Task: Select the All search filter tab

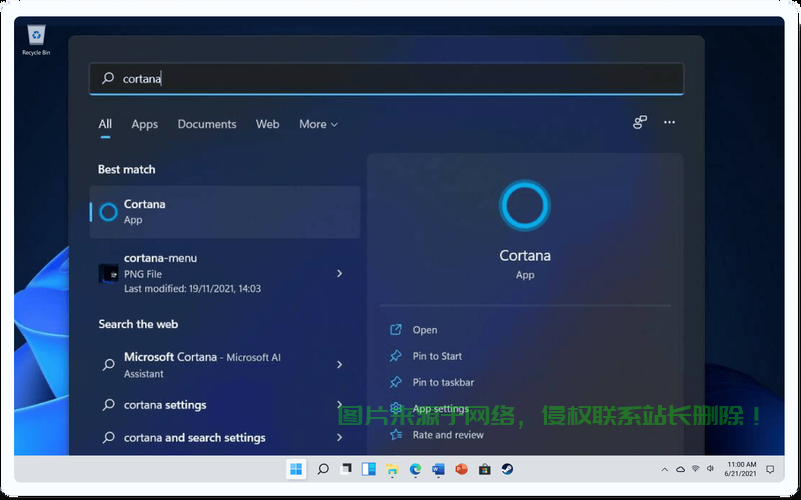Action: click(x=105, y=124)
